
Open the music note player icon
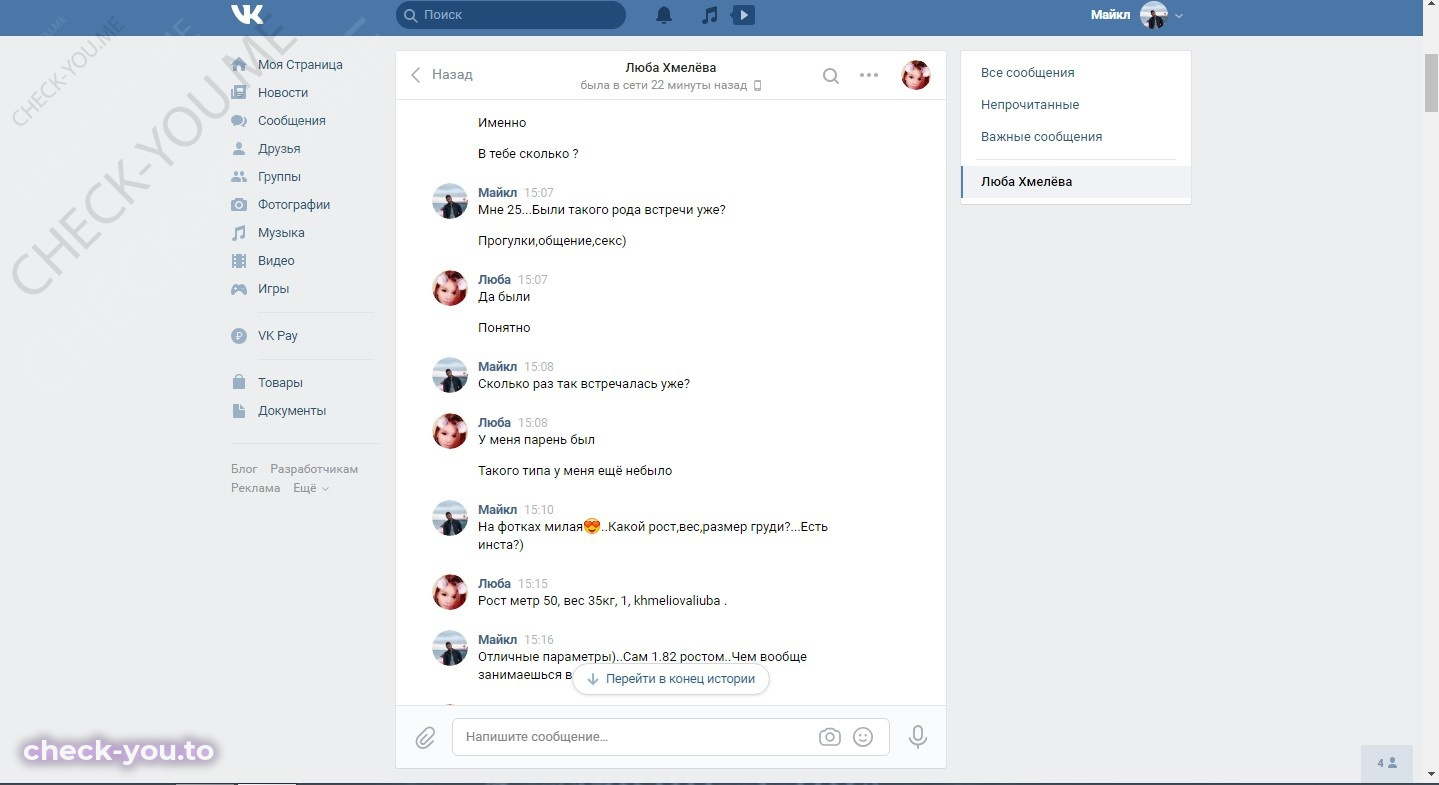(710, 15)
